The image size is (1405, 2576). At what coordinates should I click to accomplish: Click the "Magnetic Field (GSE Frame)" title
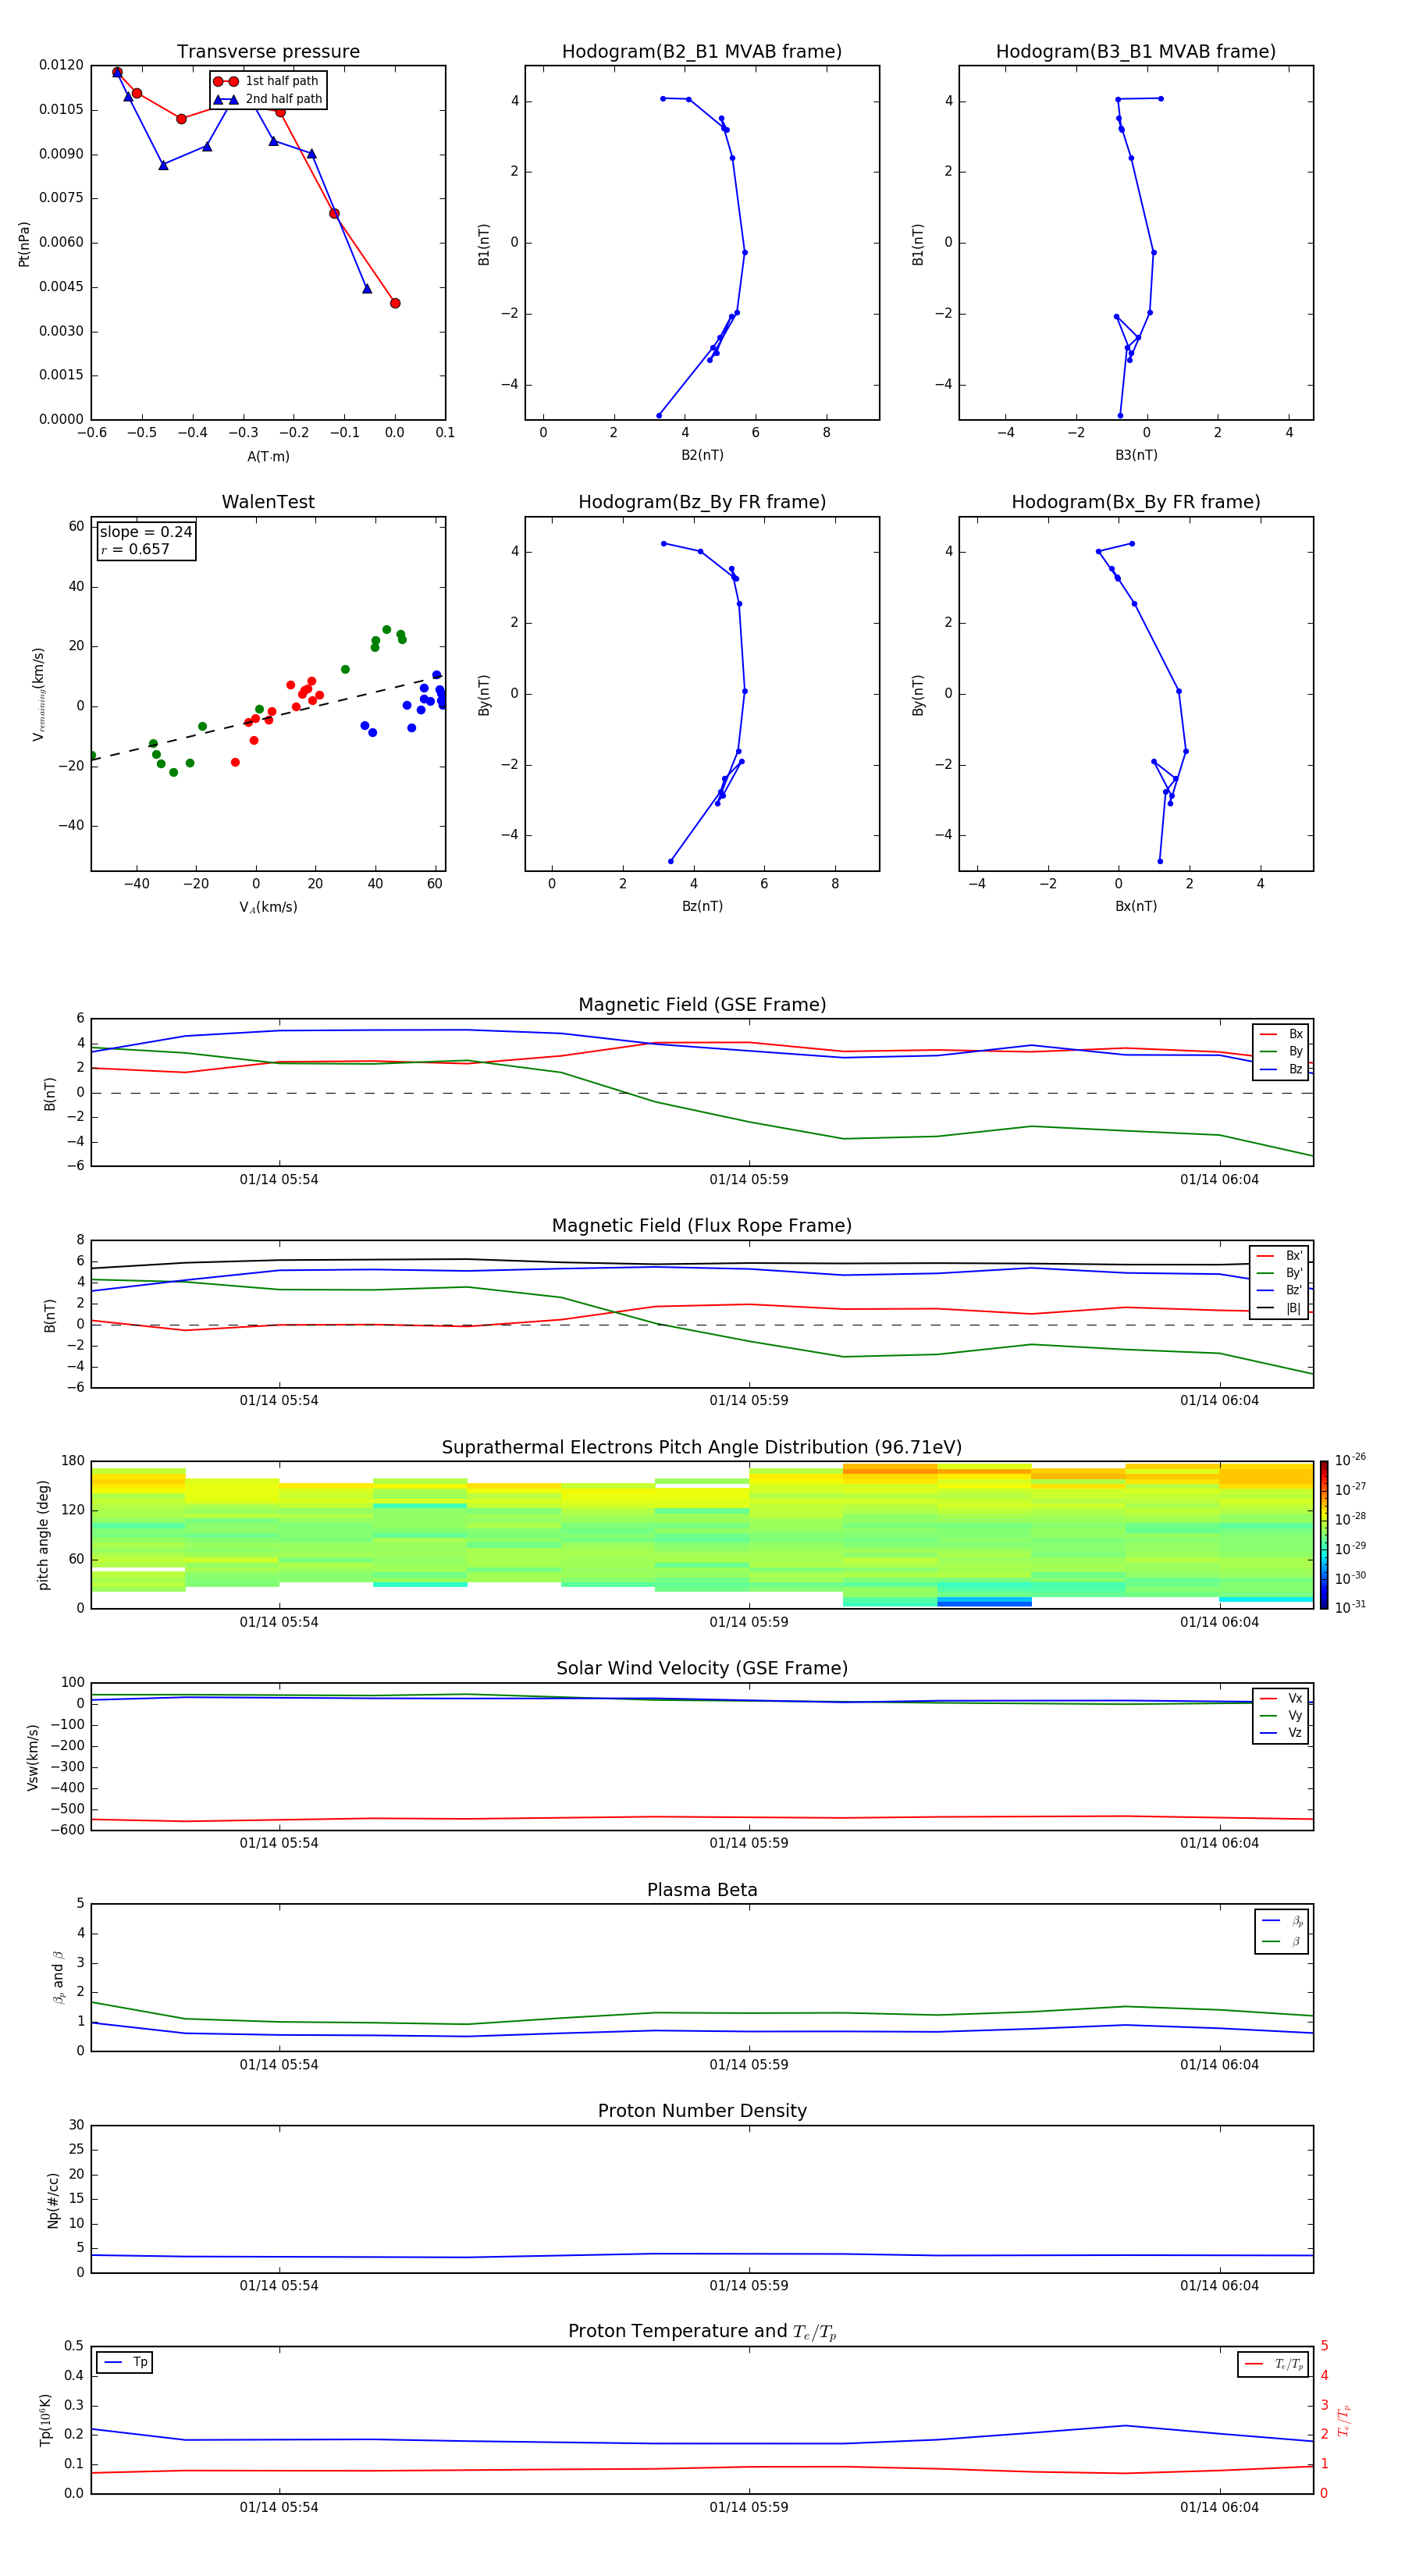pos(702,1005)
